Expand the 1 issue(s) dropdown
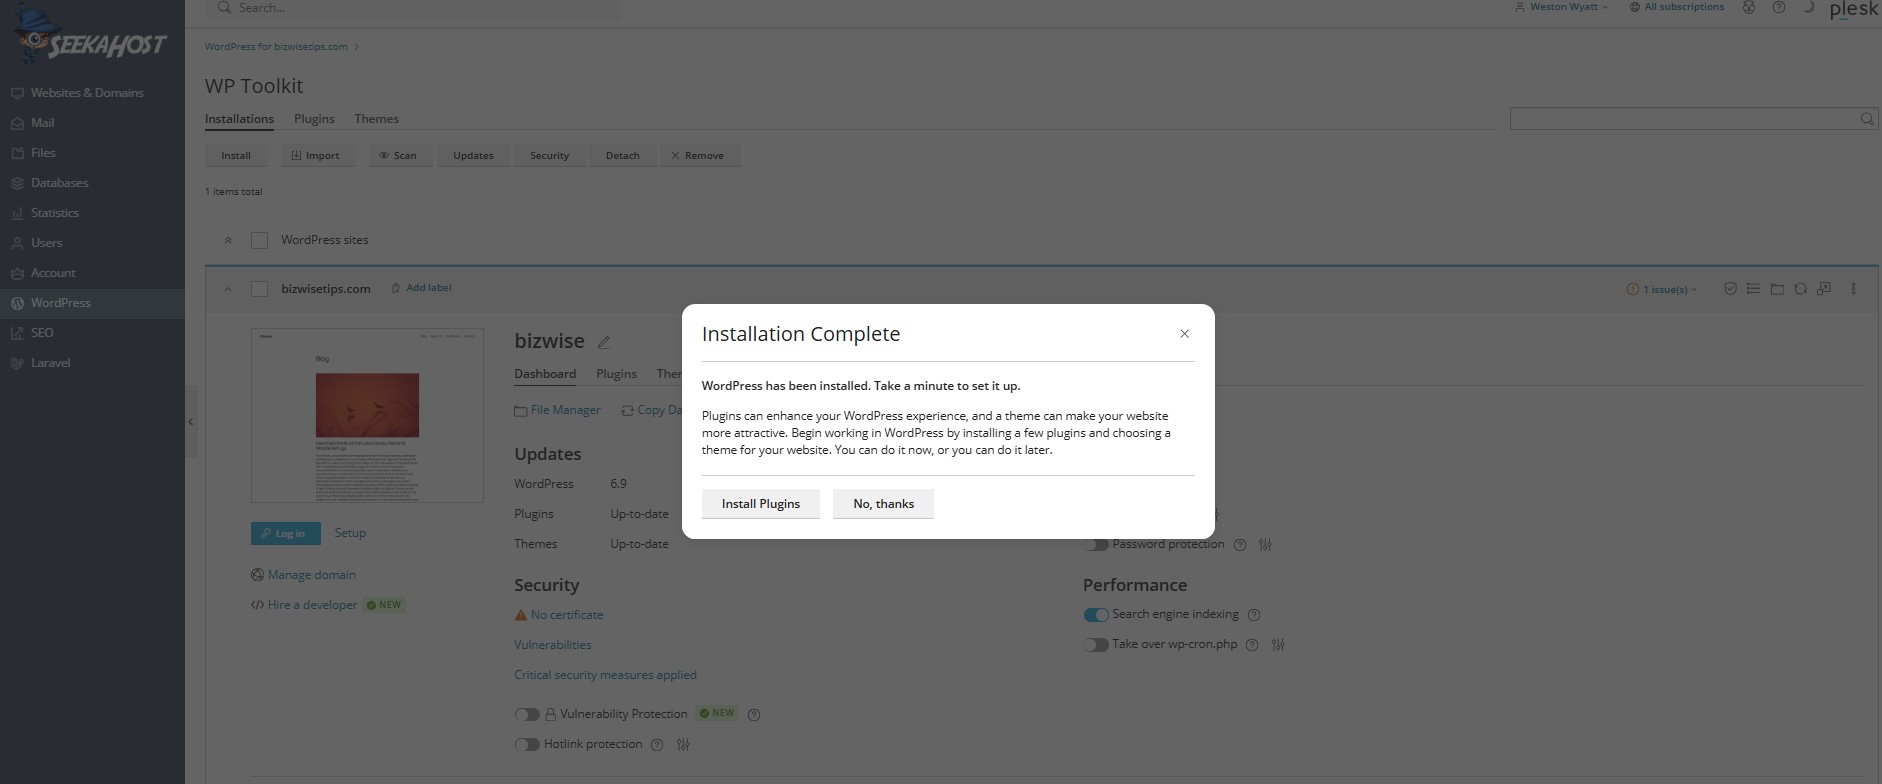Viewport: 1882px width, 784px height. pyautogui.click(x=1661, y=289)
